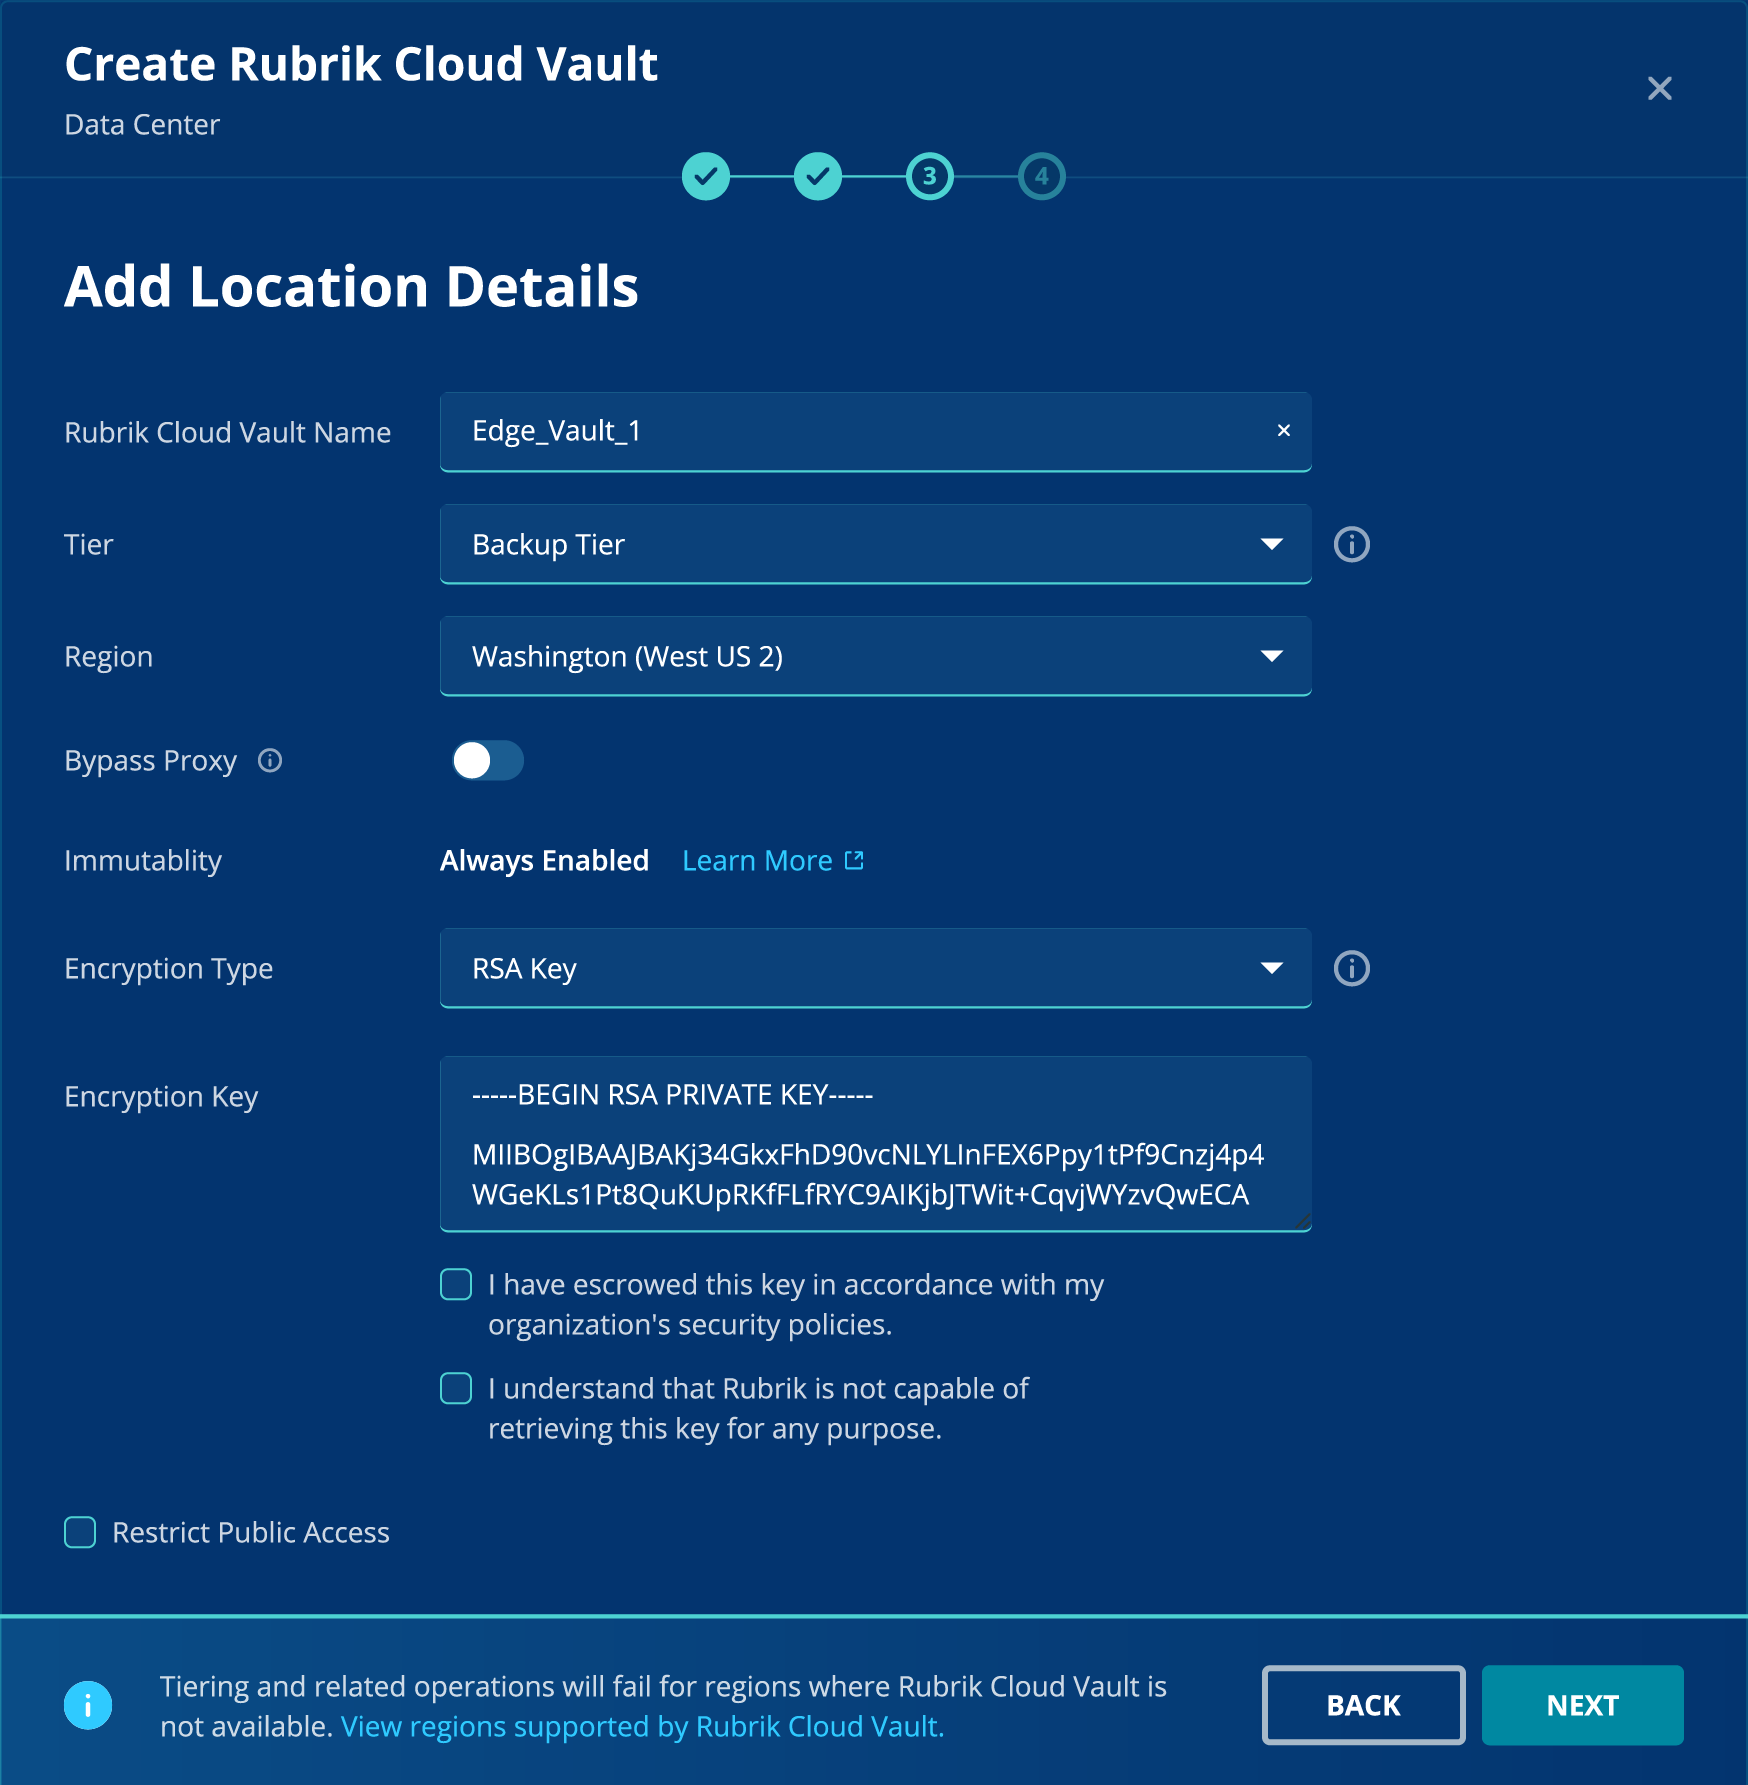Click the BACK button
This screenshot has width=1748, height=1785.
point(1364,1705)
